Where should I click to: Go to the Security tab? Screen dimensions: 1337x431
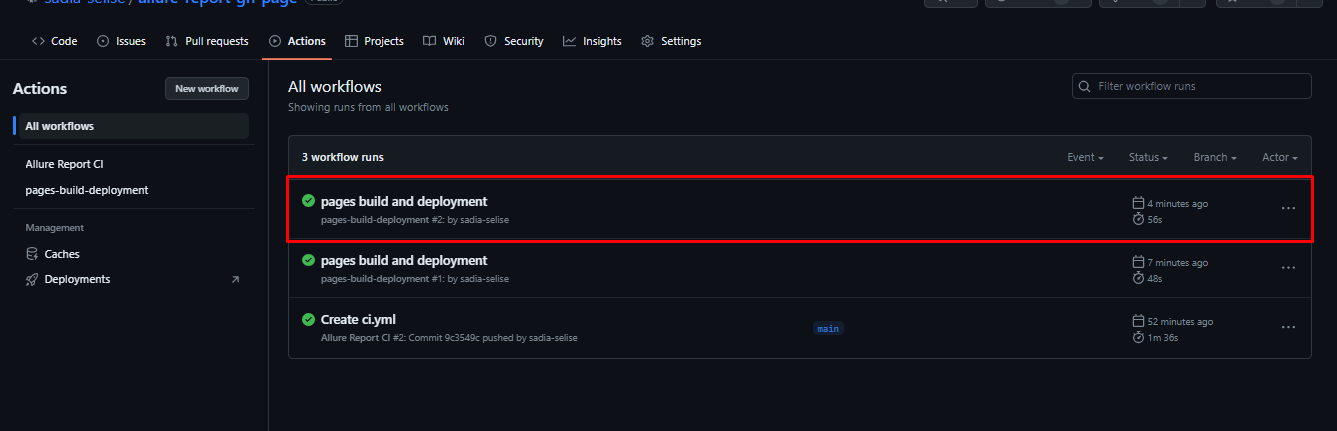point(514,41)
